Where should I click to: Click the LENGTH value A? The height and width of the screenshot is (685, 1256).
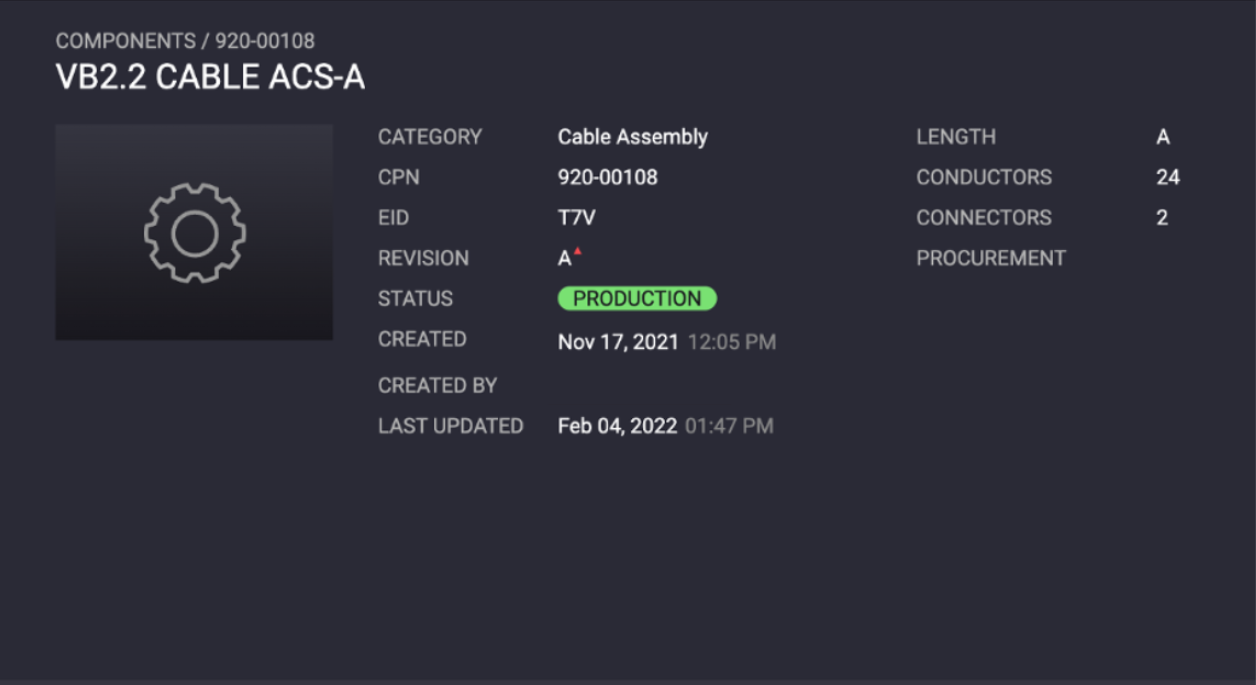[x=1163, y=137]
